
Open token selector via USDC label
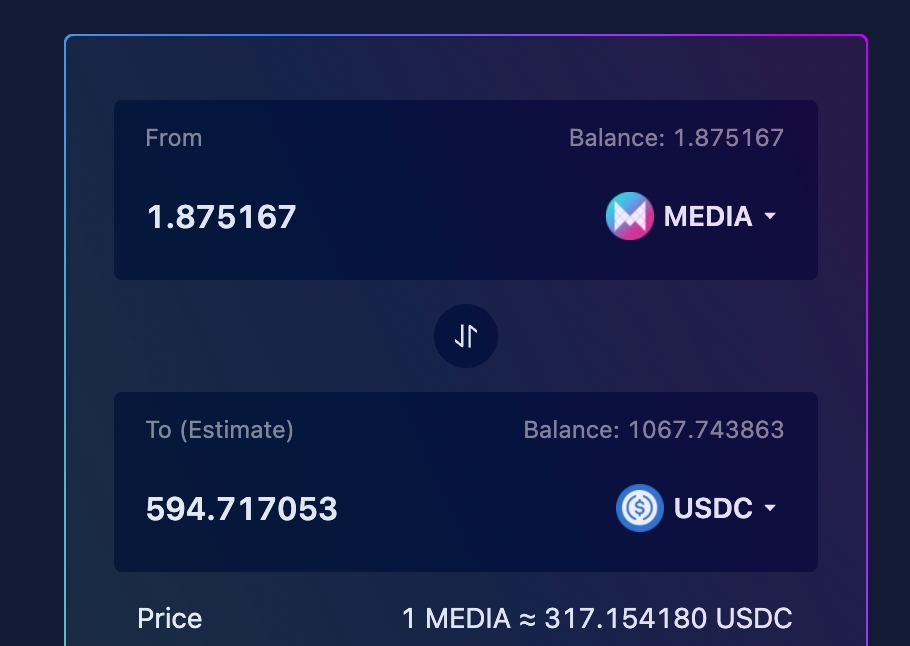(713, 508)
